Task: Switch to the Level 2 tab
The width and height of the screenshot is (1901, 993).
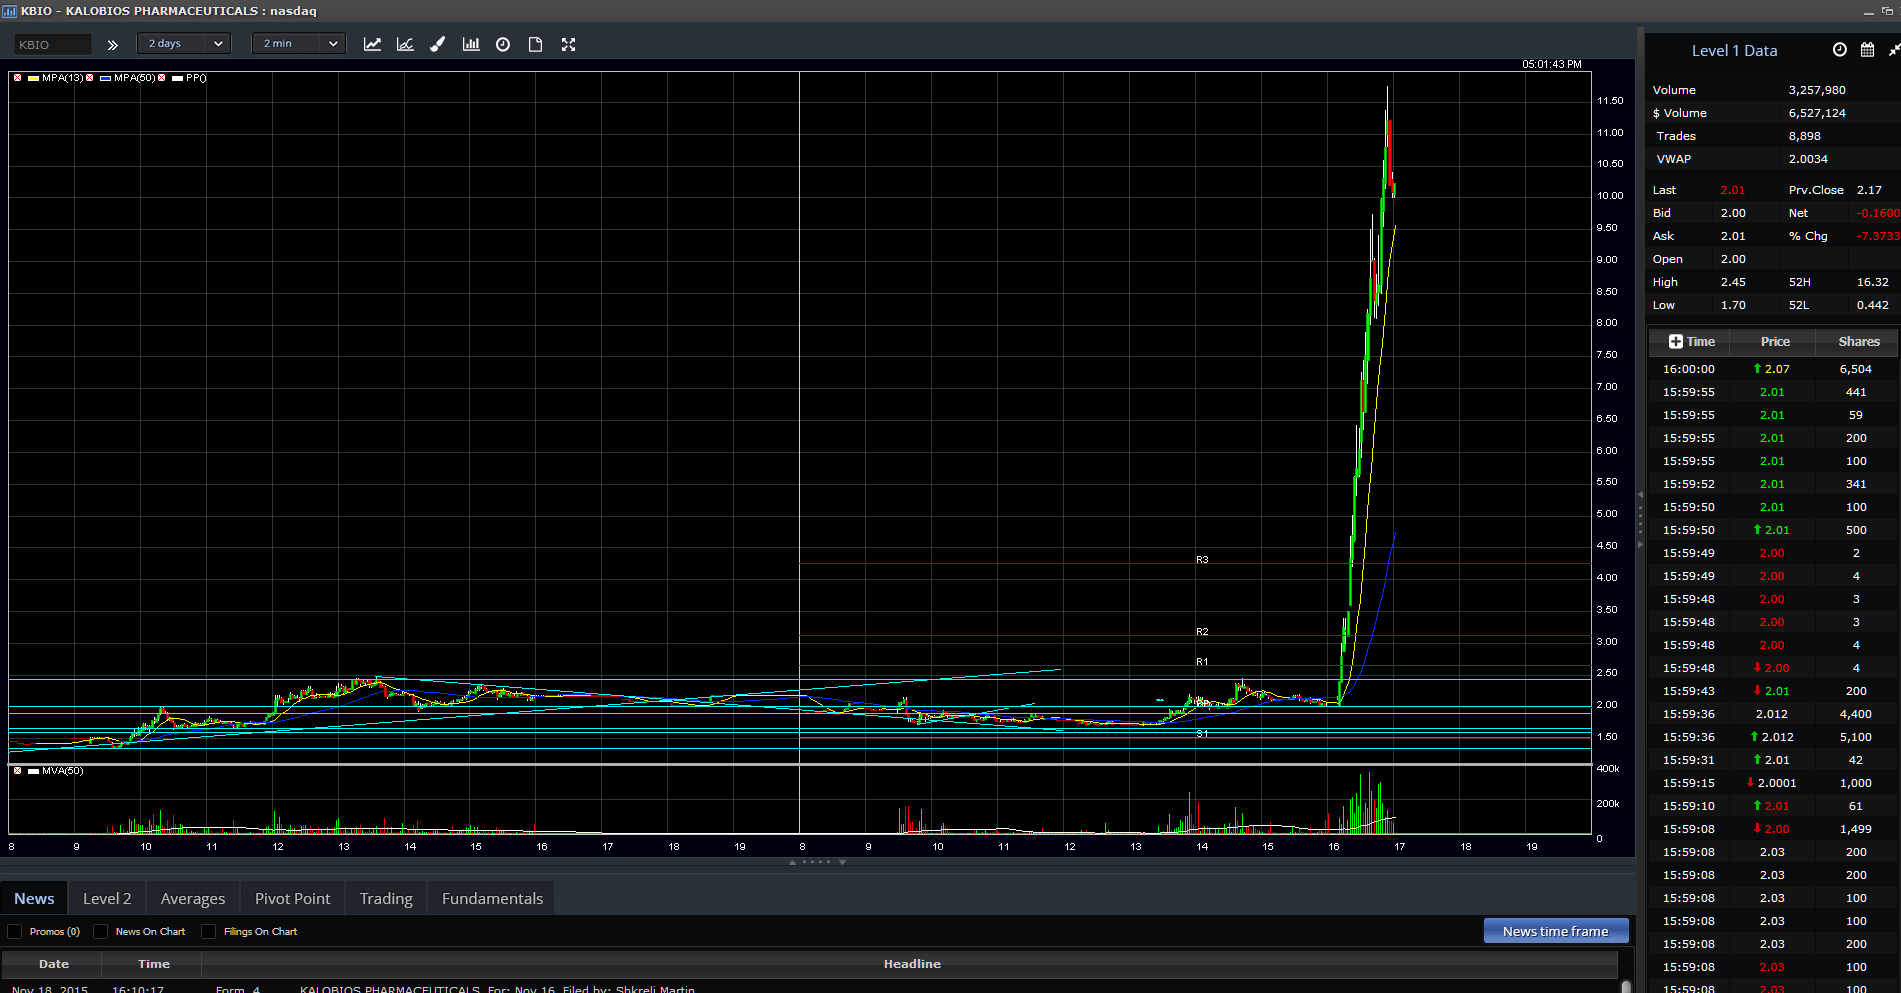Action: (x=107, y=899)
